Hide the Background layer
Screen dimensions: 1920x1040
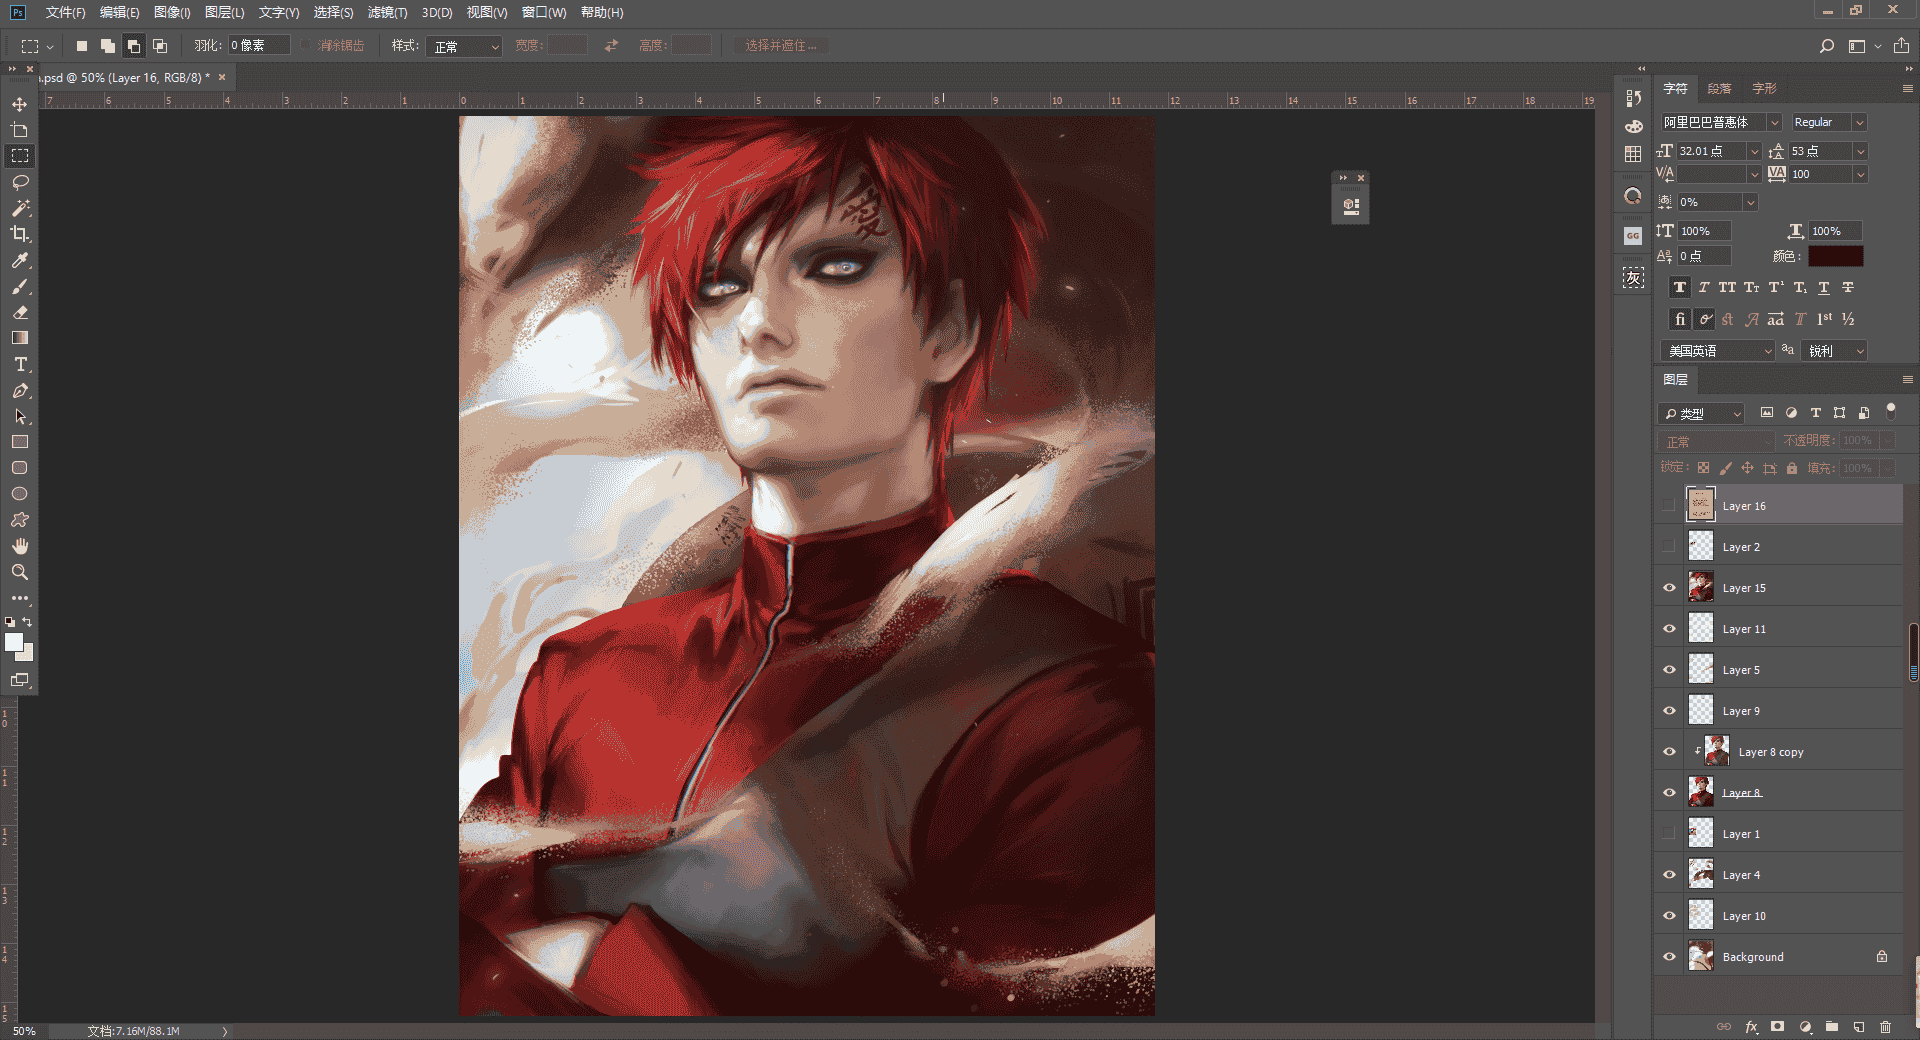pos(1669,957)
